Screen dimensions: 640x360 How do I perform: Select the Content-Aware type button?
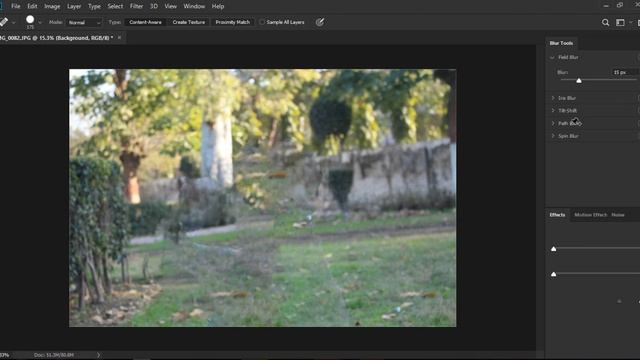[145, 22]
